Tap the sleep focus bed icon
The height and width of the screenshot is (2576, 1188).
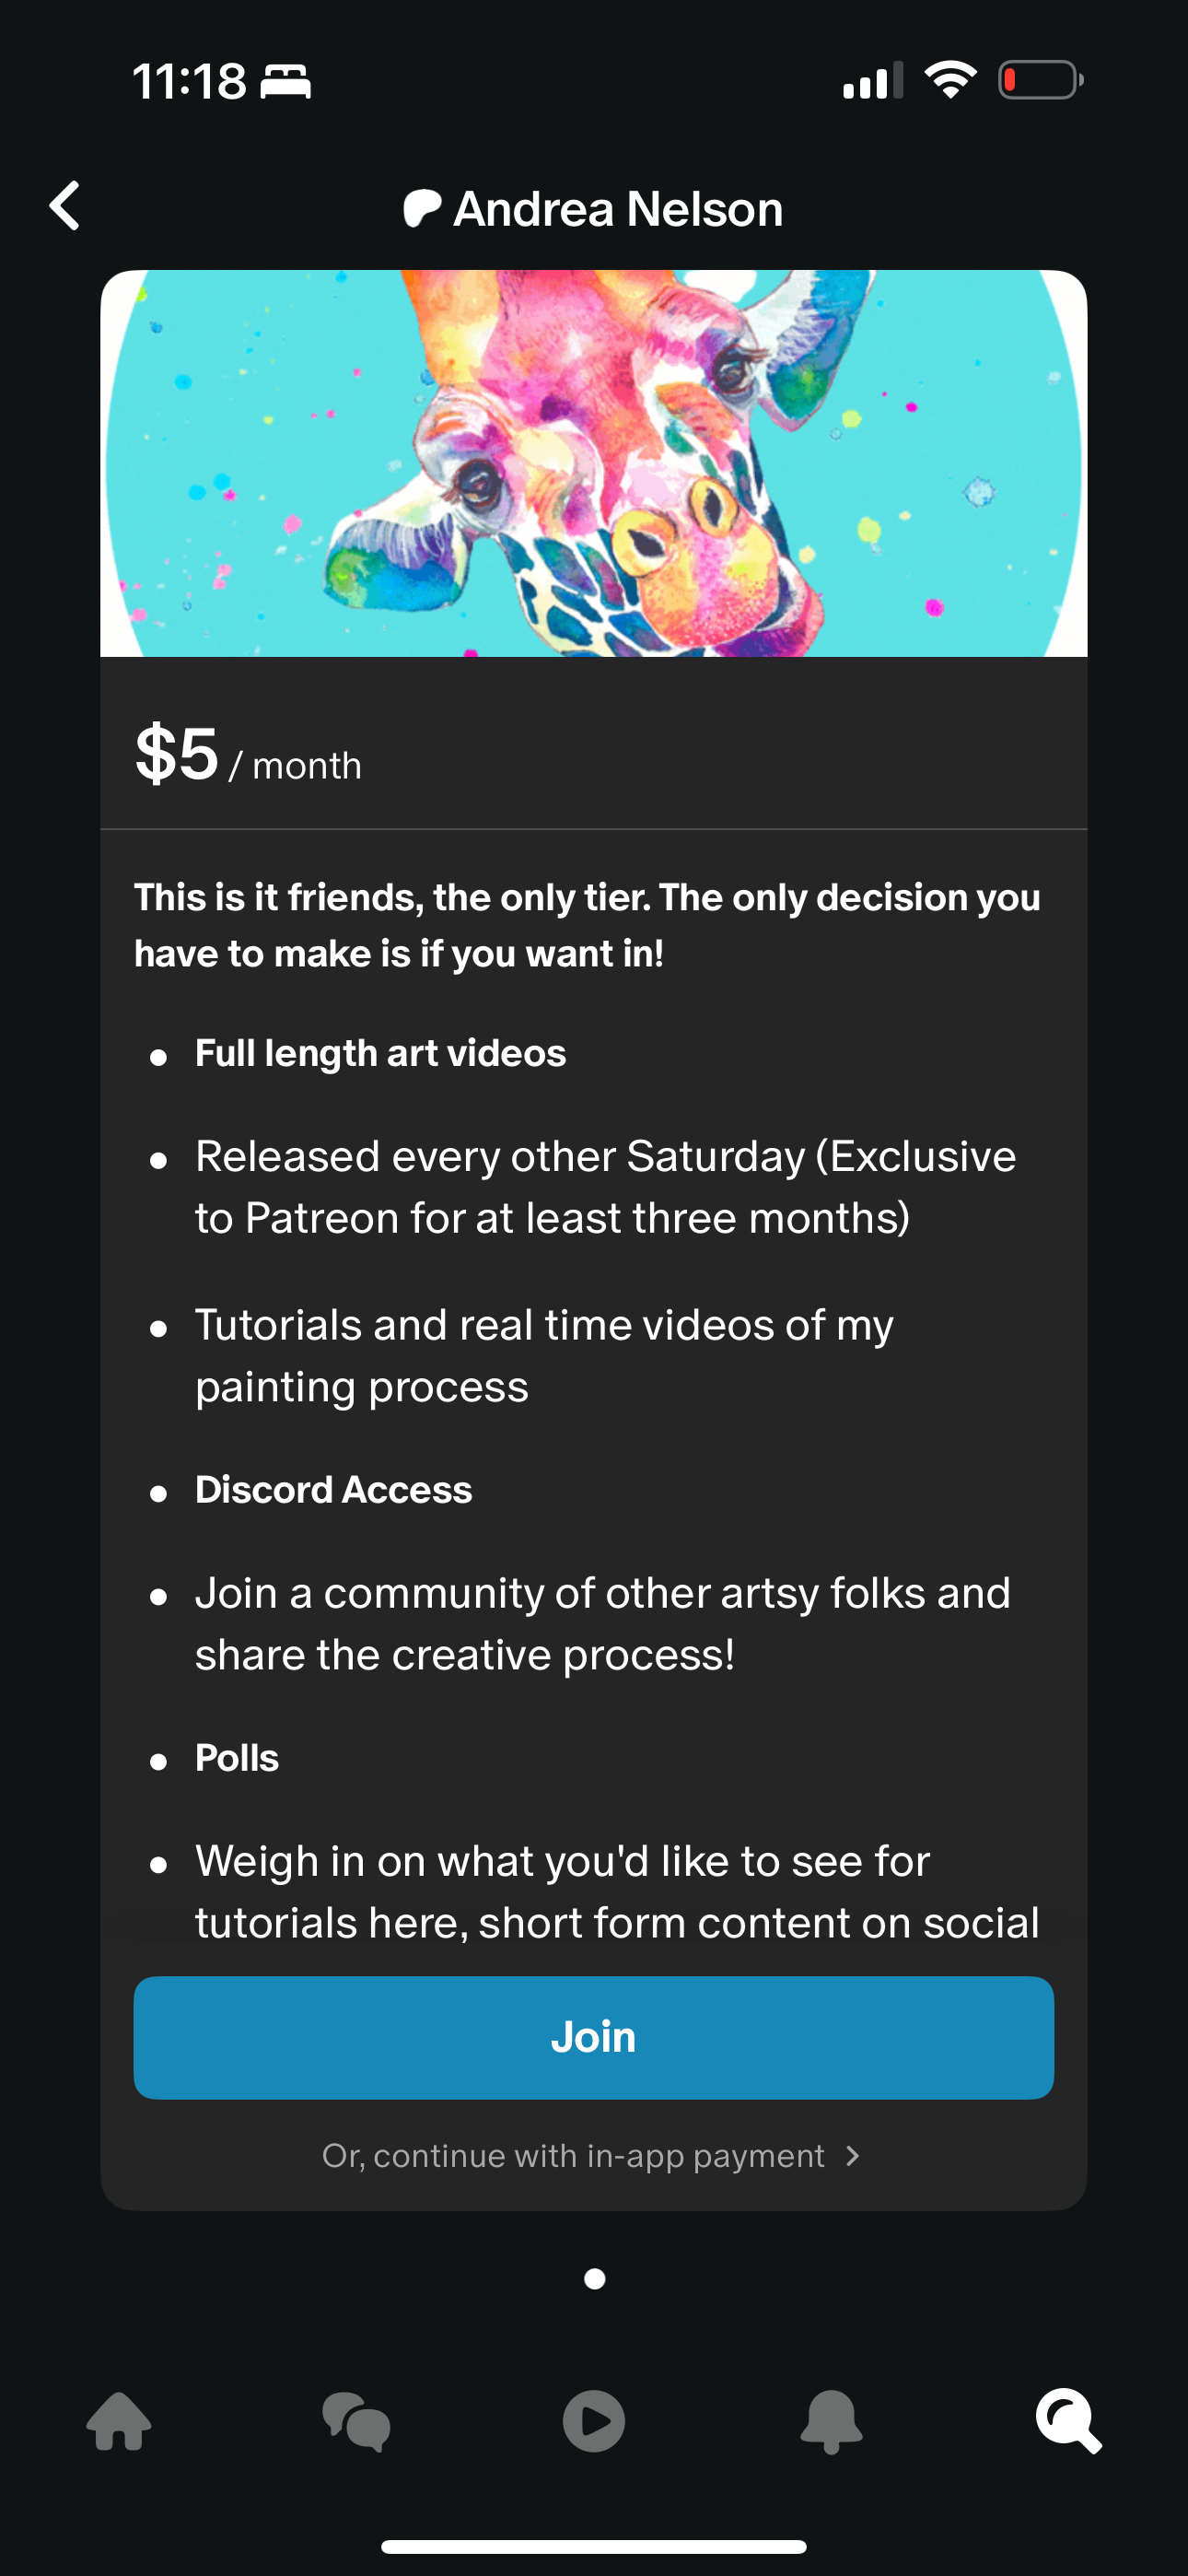point(286,81)
